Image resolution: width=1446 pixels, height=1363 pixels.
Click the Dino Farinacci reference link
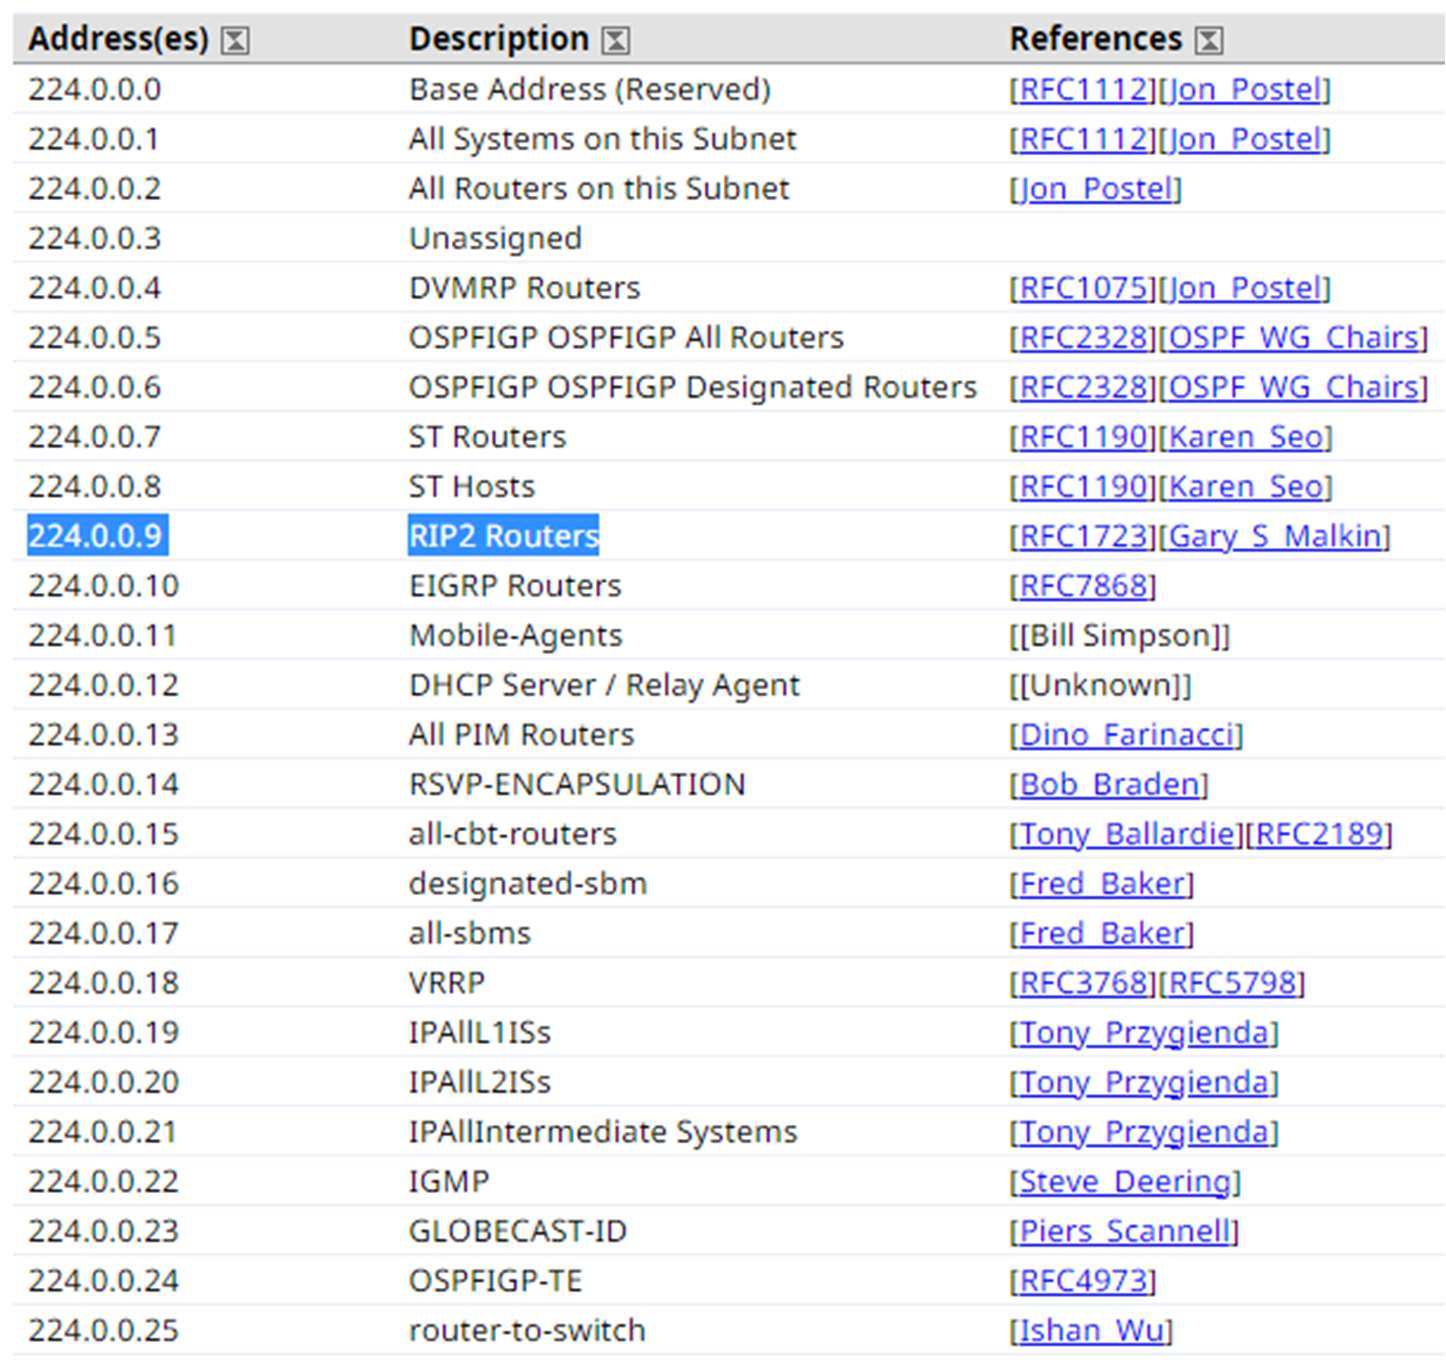[x=1126, y=735]
